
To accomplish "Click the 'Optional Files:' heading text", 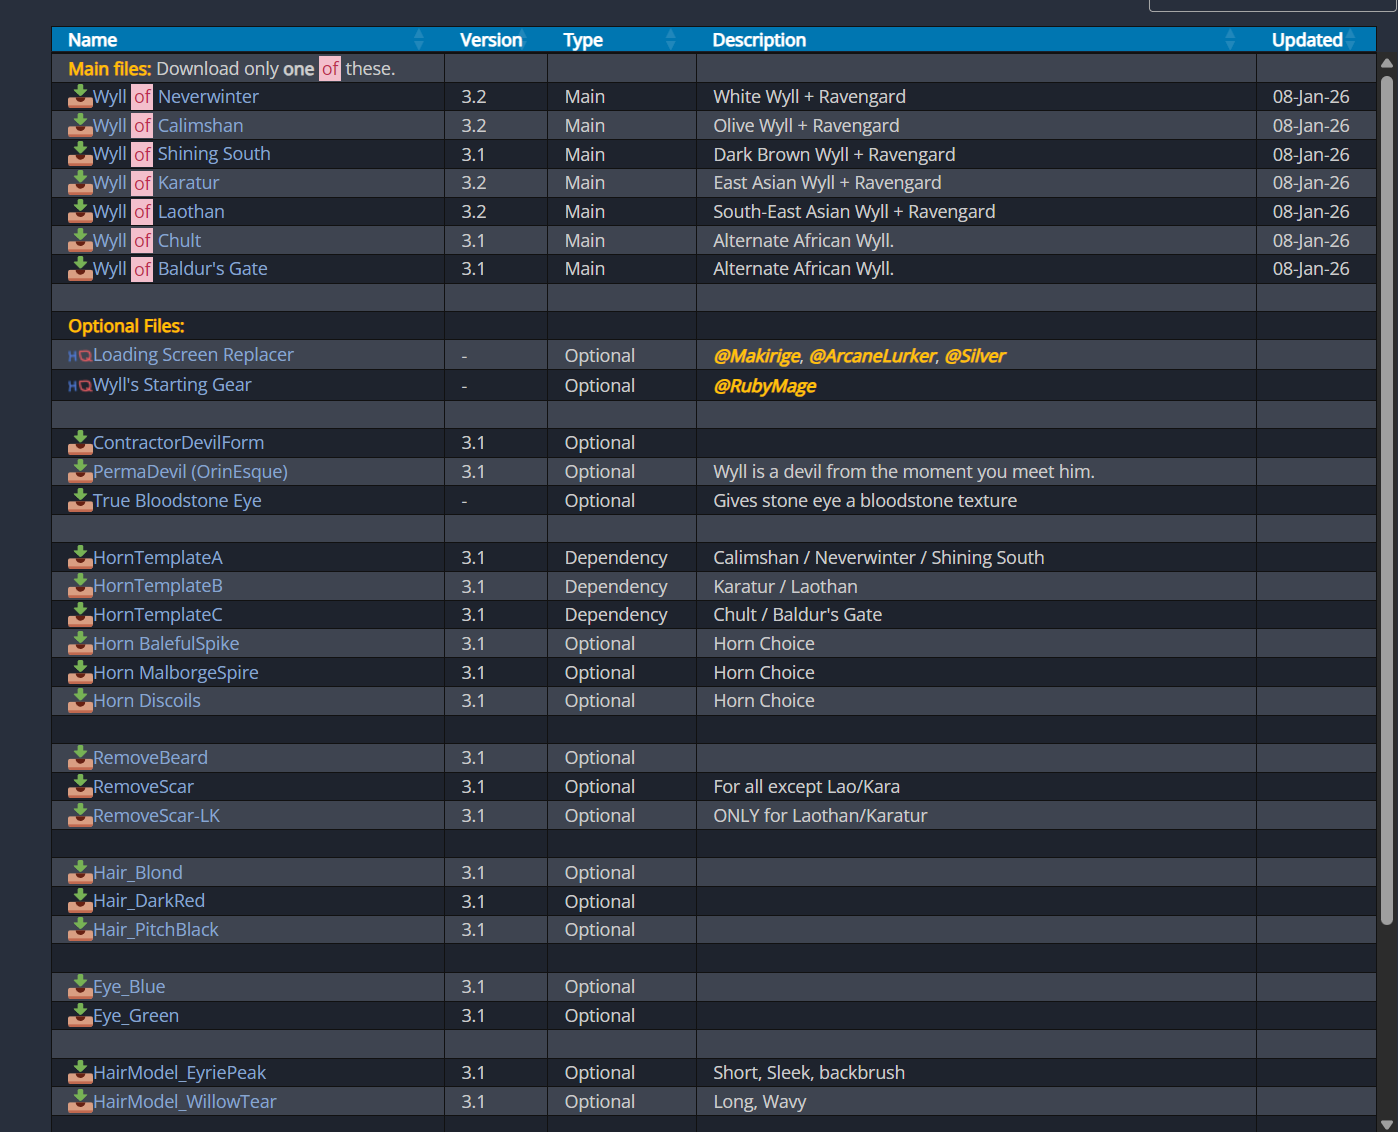I will click(x=126, y=326).
